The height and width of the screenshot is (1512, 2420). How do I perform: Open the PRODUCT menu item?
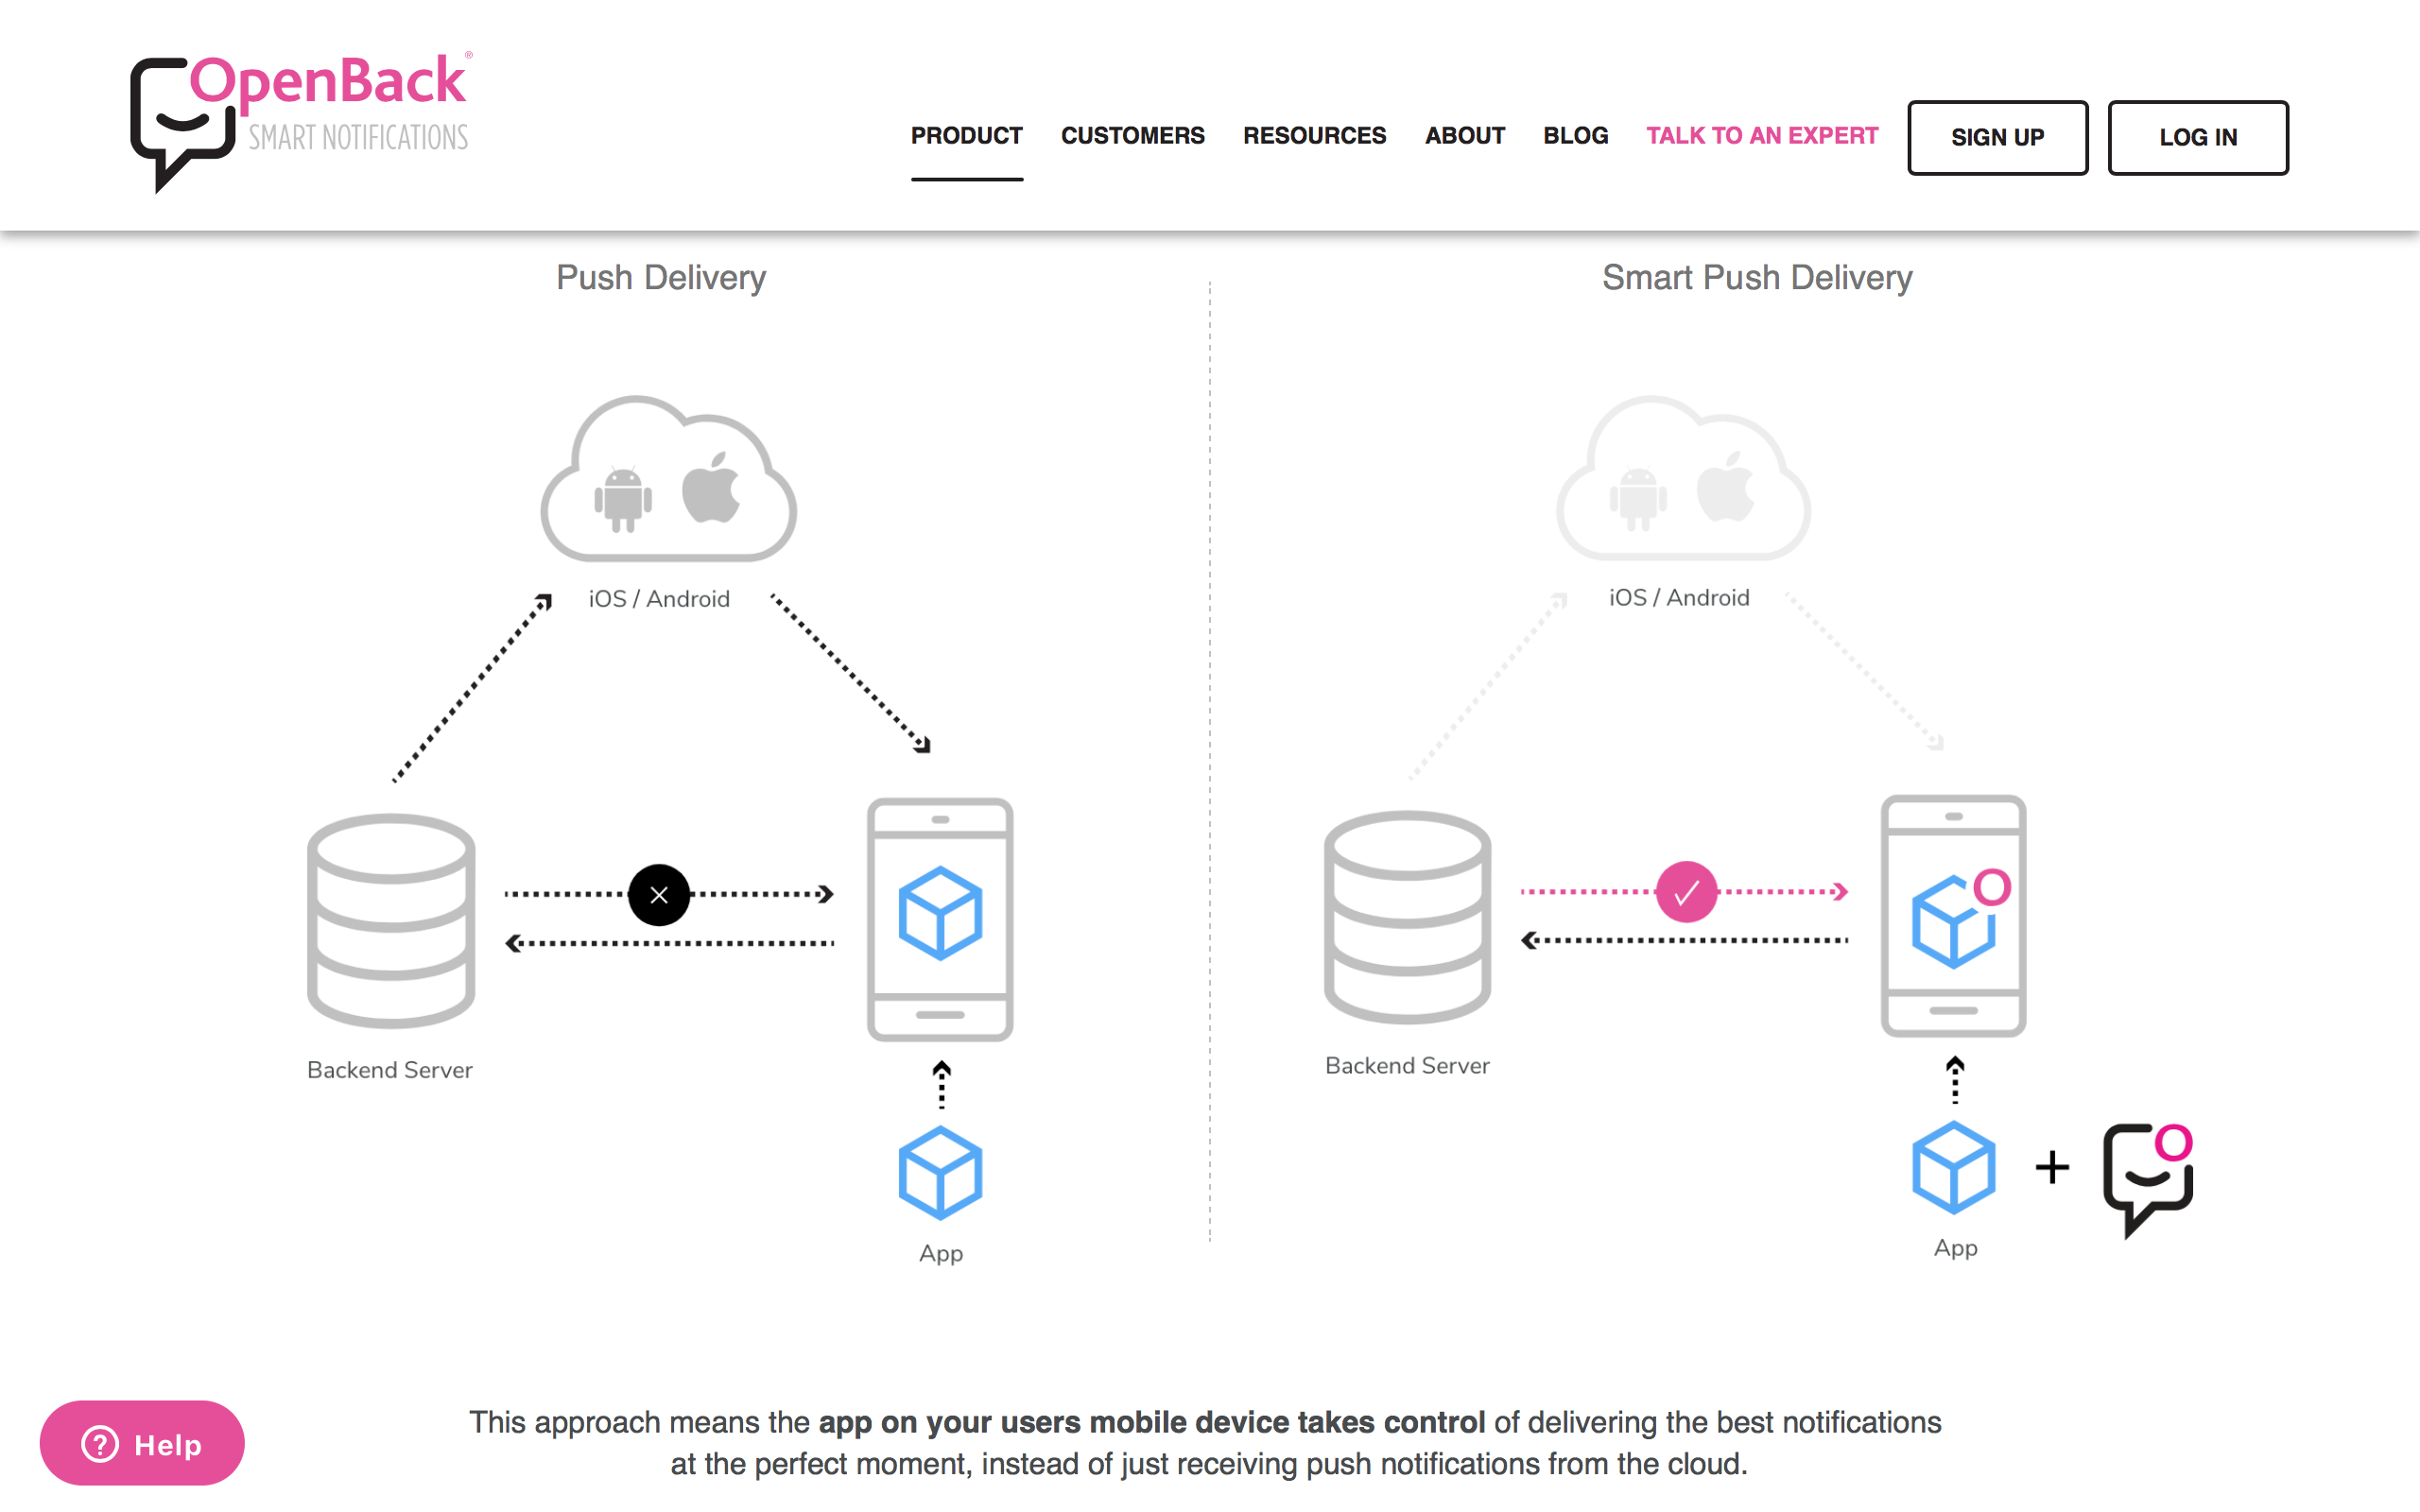(966, 136)
